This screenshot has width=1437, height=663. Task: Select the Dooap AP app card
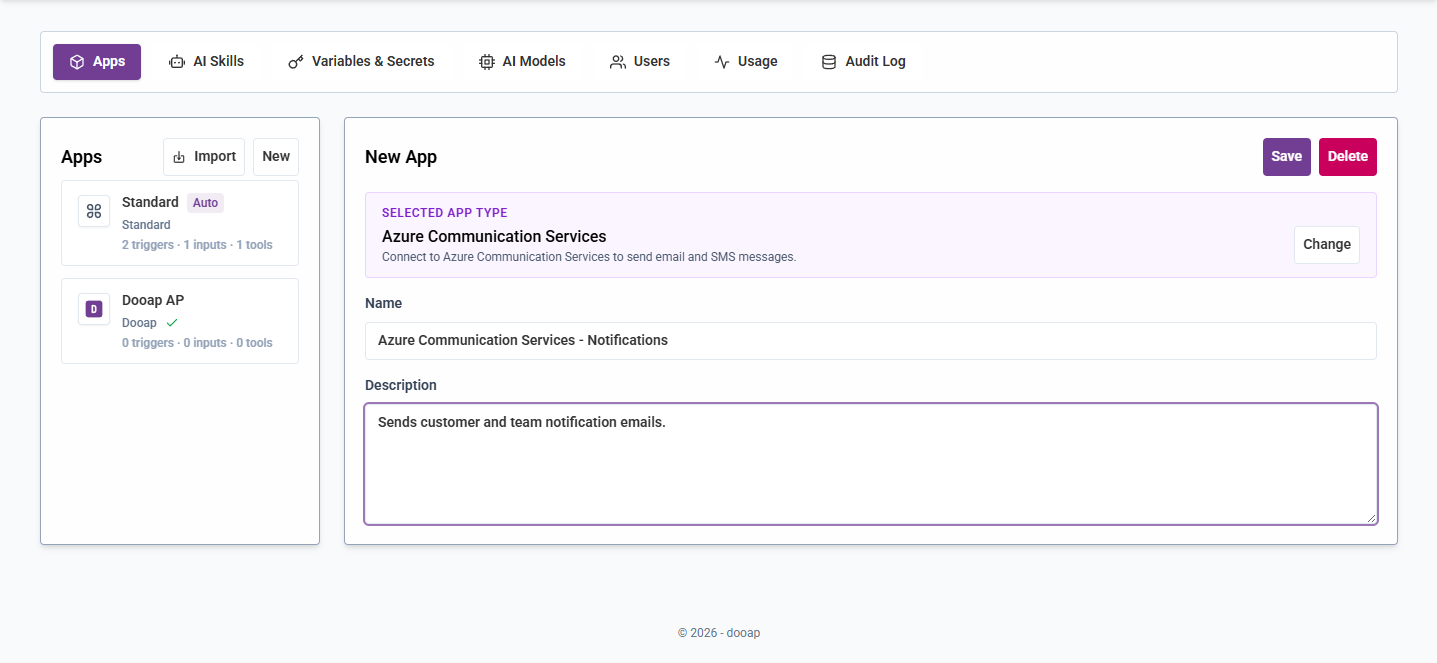click(x=180, y=321)
